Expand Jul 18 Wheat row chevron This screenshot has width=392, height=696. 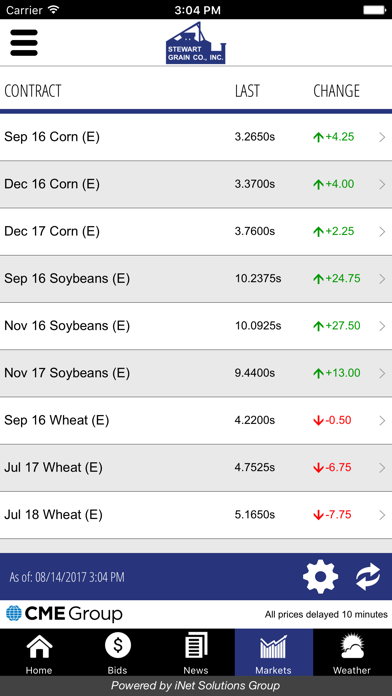click(382, 515)
